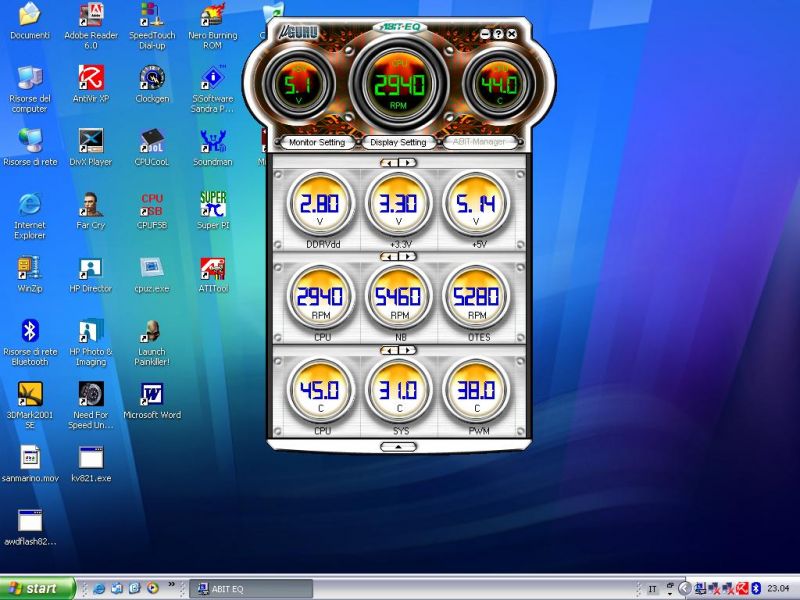Select the CPU temperature 45.0 C gauge

[x=320, y=391]
